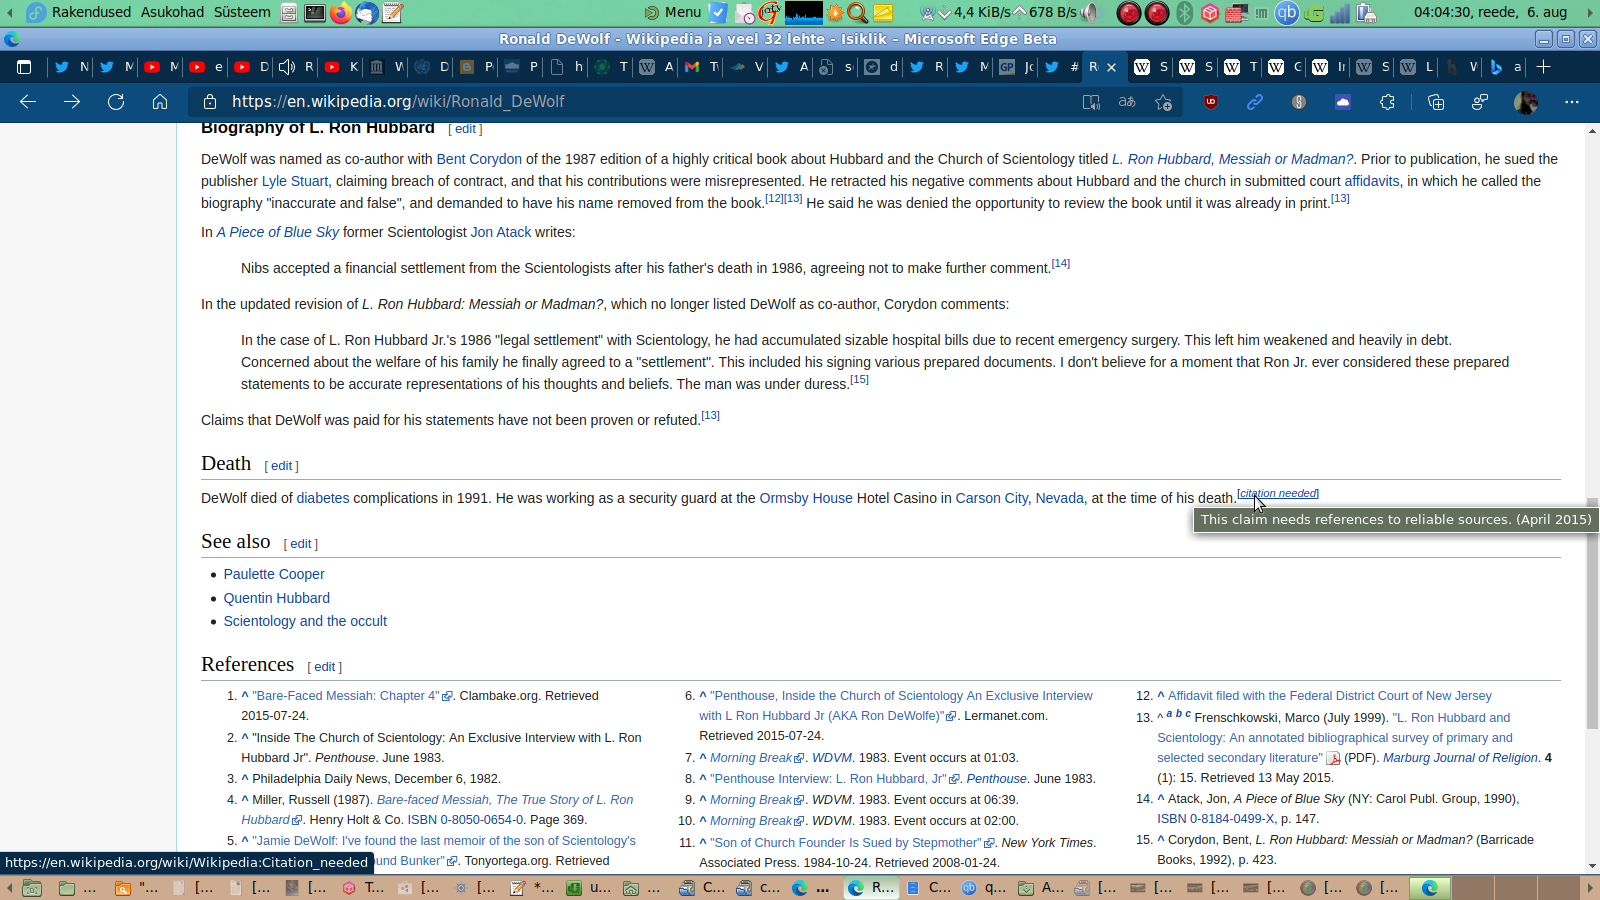Screen dimensions: 1600x900
Task: Open a new browser tab
Action: coord(1544,67)
